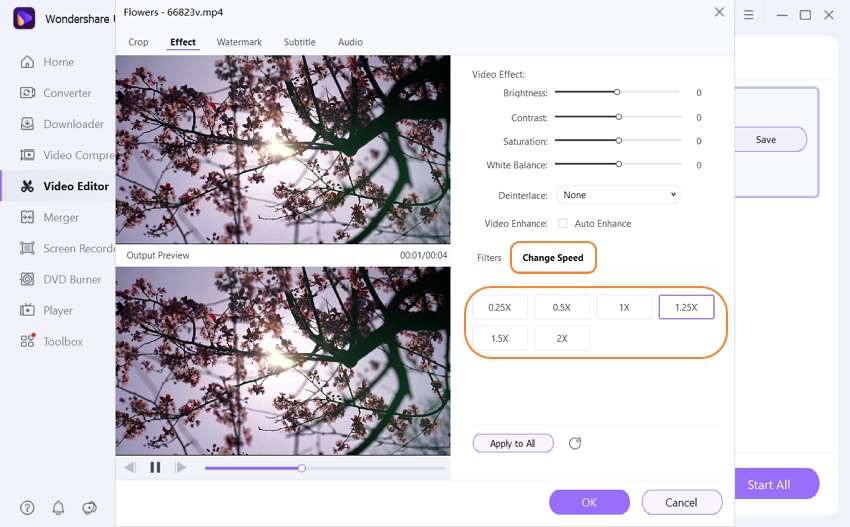The image size is (850, 527).
Task: Click the Brightness value 0
Action: 699,93
